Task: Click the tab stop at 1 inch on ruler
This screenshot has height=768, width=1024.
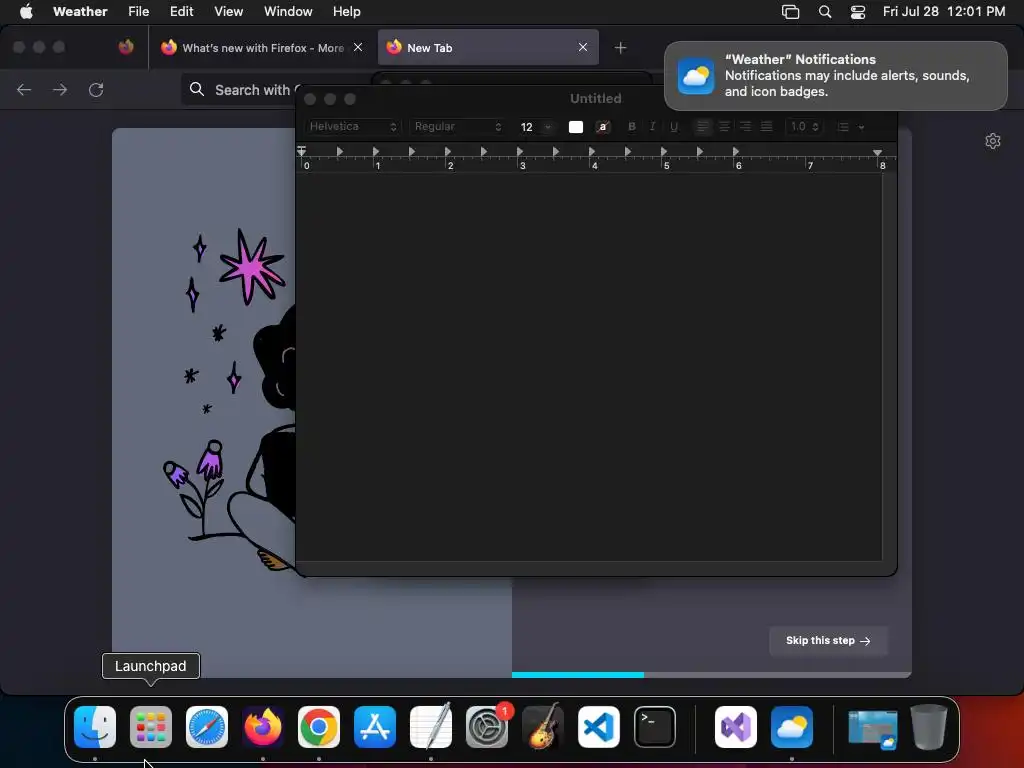Action: 376,152
